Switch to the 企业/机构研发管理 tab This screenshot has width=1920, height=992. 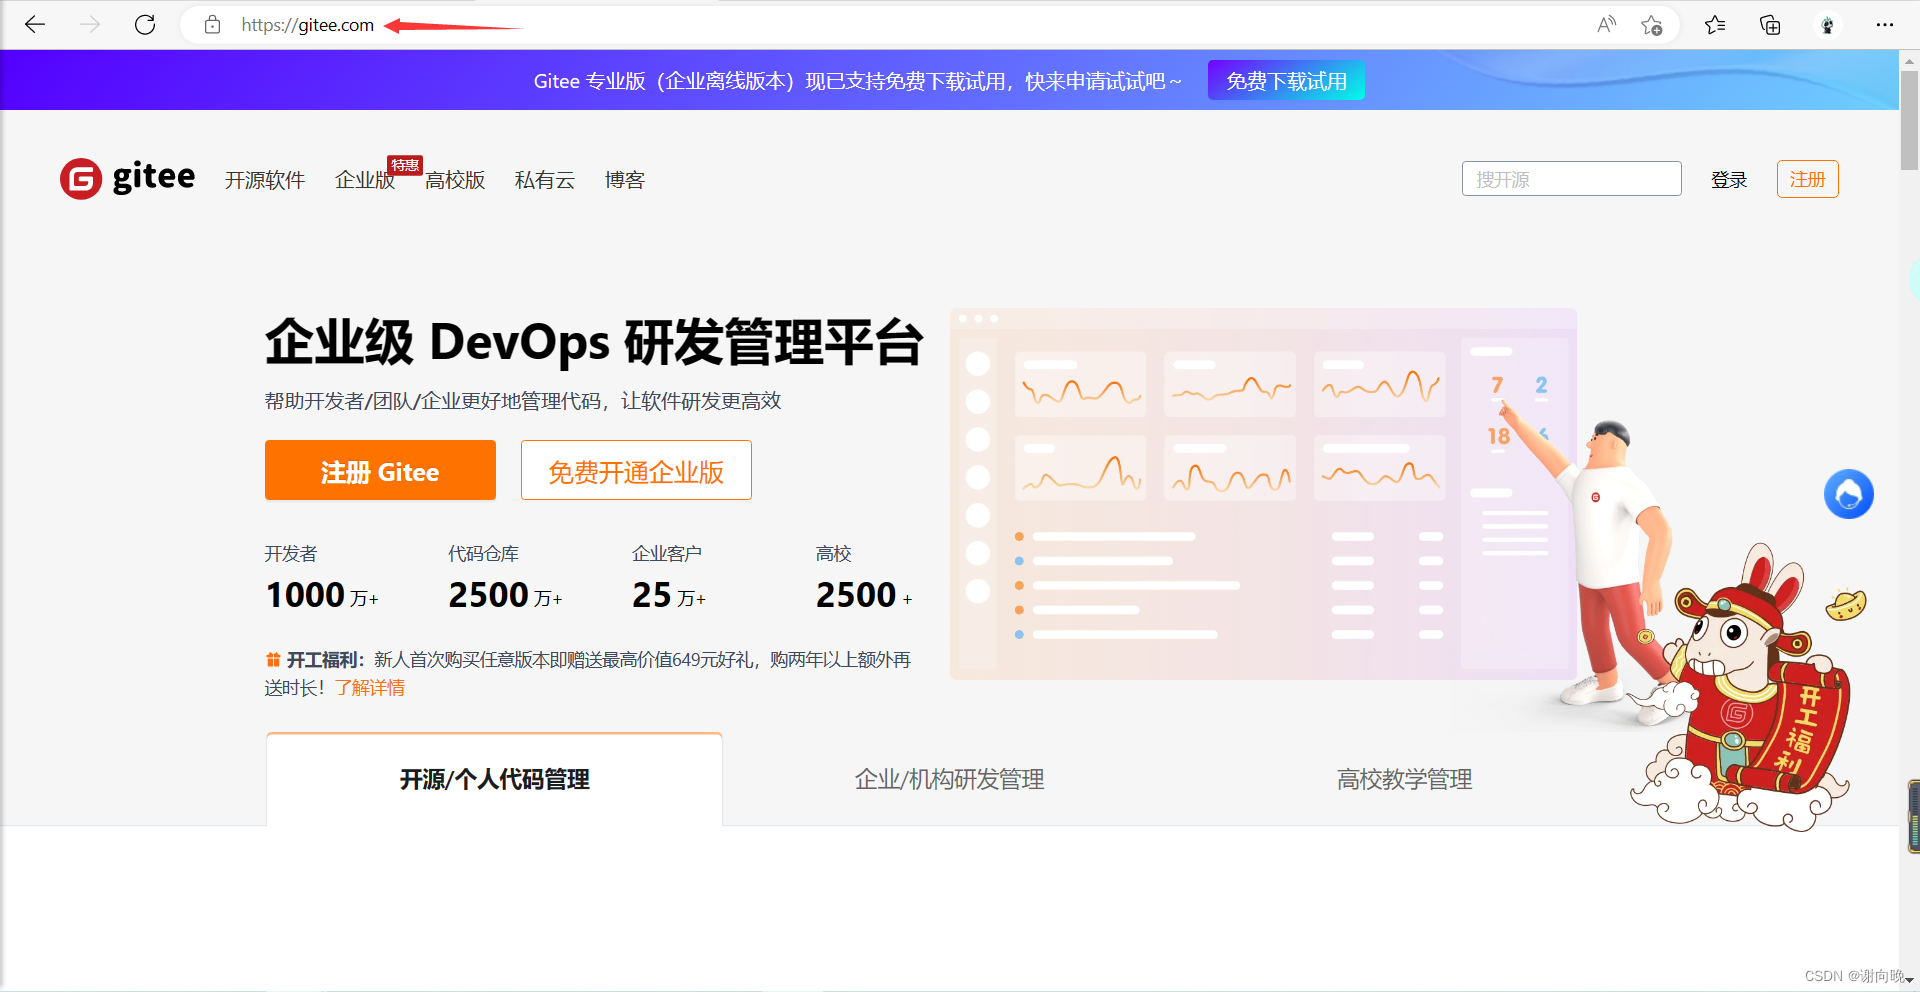949,779
